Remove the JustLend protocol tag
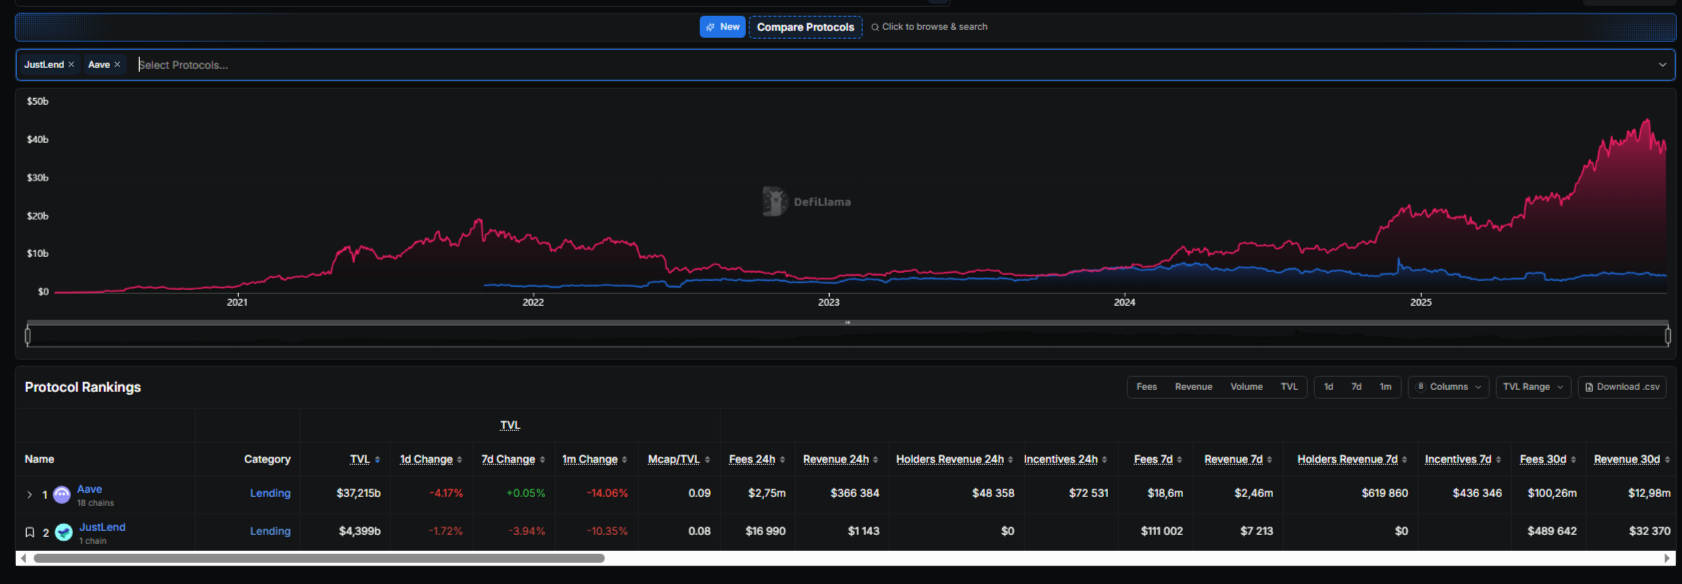 71,65
